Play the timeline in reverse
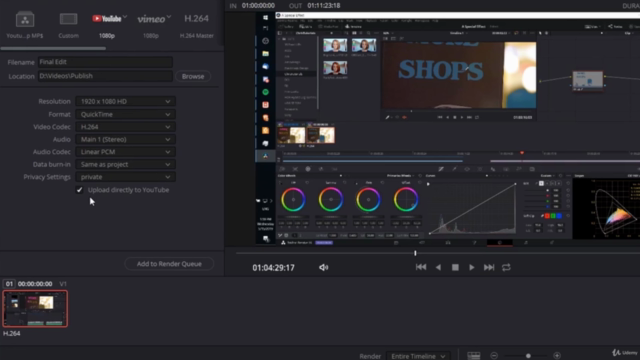Screen dimensions: 640x360 coord(438,267)
